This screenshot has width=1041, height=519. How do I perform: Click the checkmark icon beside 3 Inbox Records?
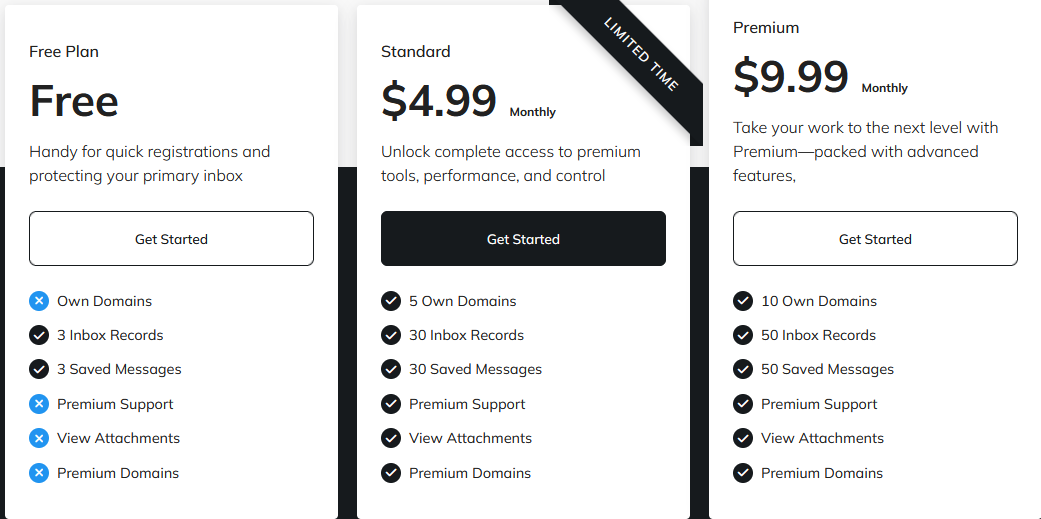tap(39, 335)
